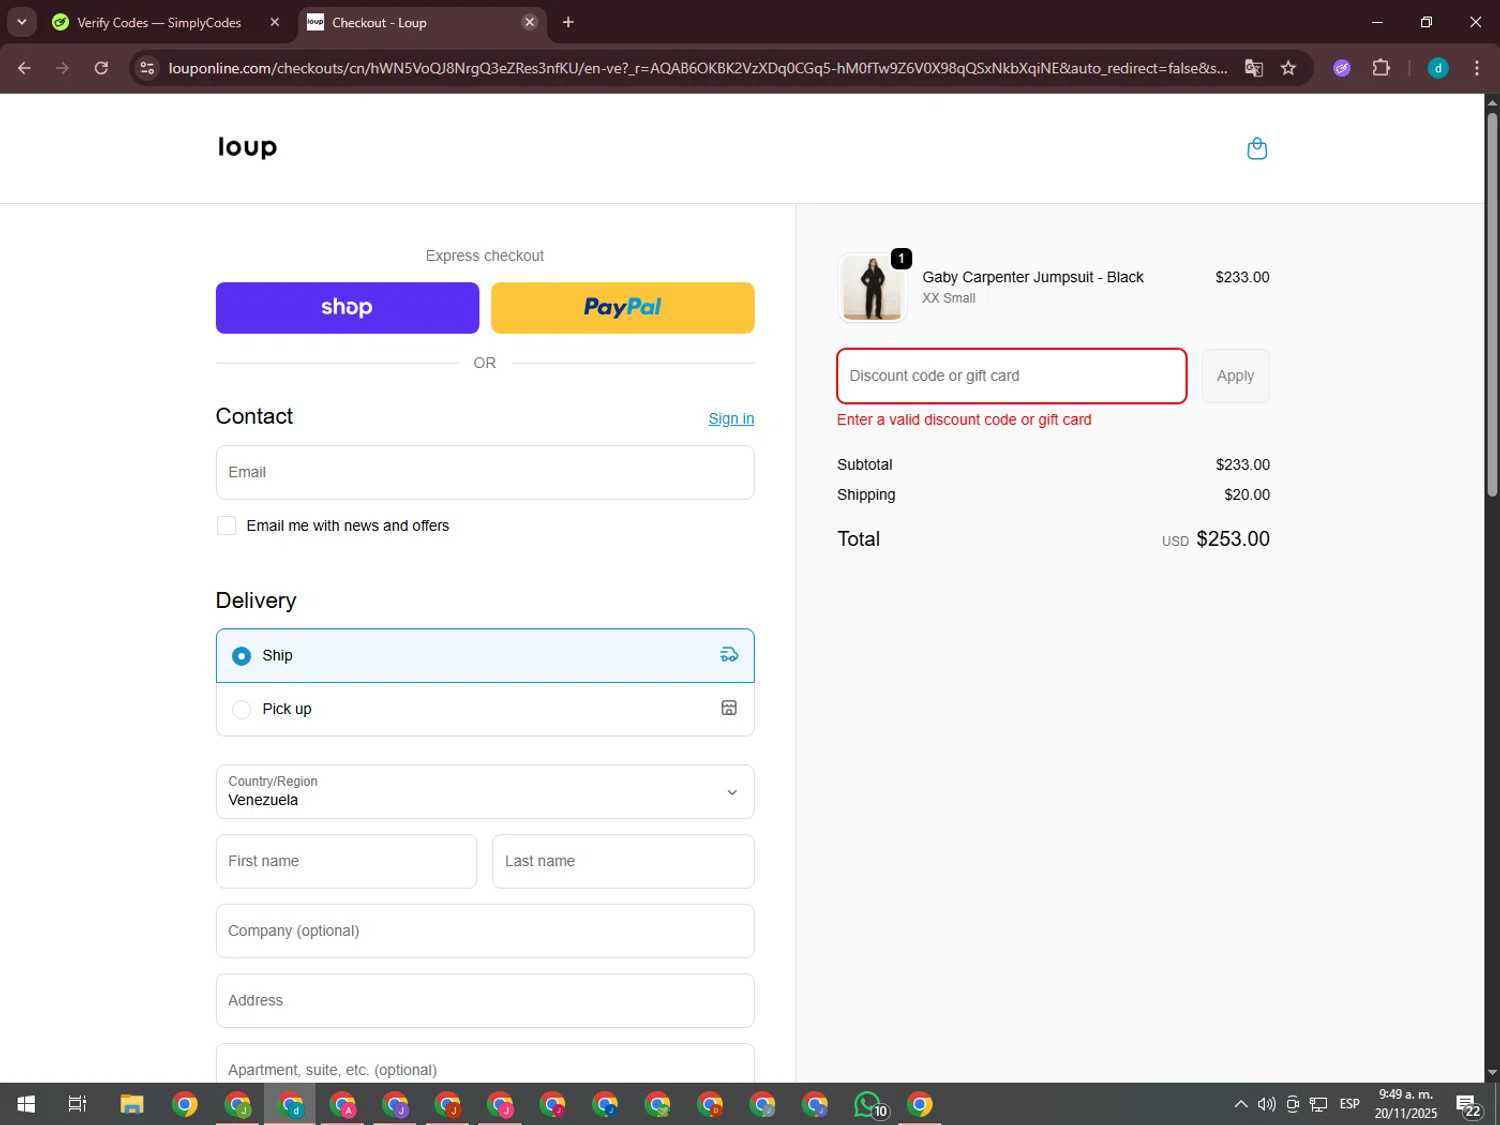Click the Last name field
1500x1125 pixels.
coord(623,861)
